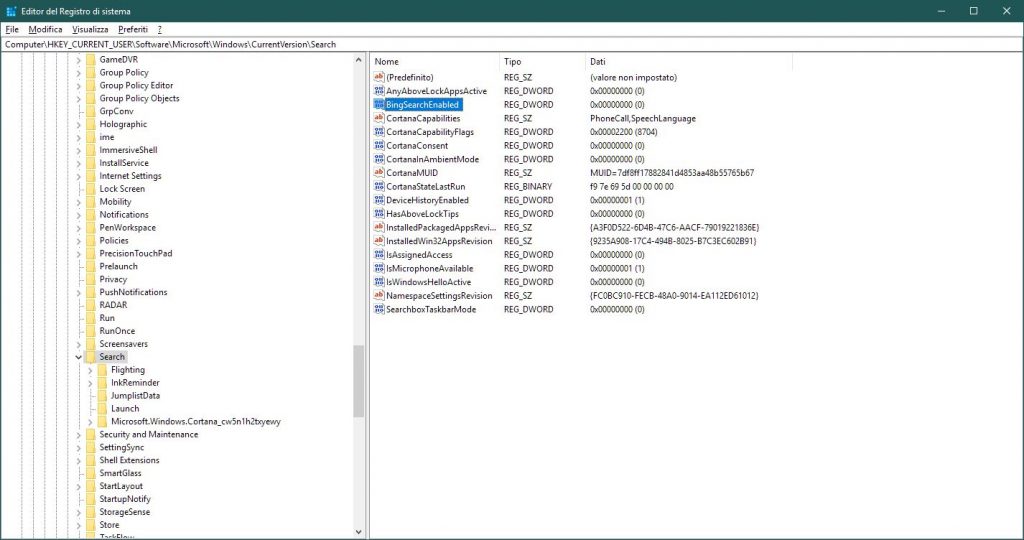The width and height of the screenshot is (1024, 540).
Task: Click the CortanaCapabilities string value icon
Action: (379, 118)
